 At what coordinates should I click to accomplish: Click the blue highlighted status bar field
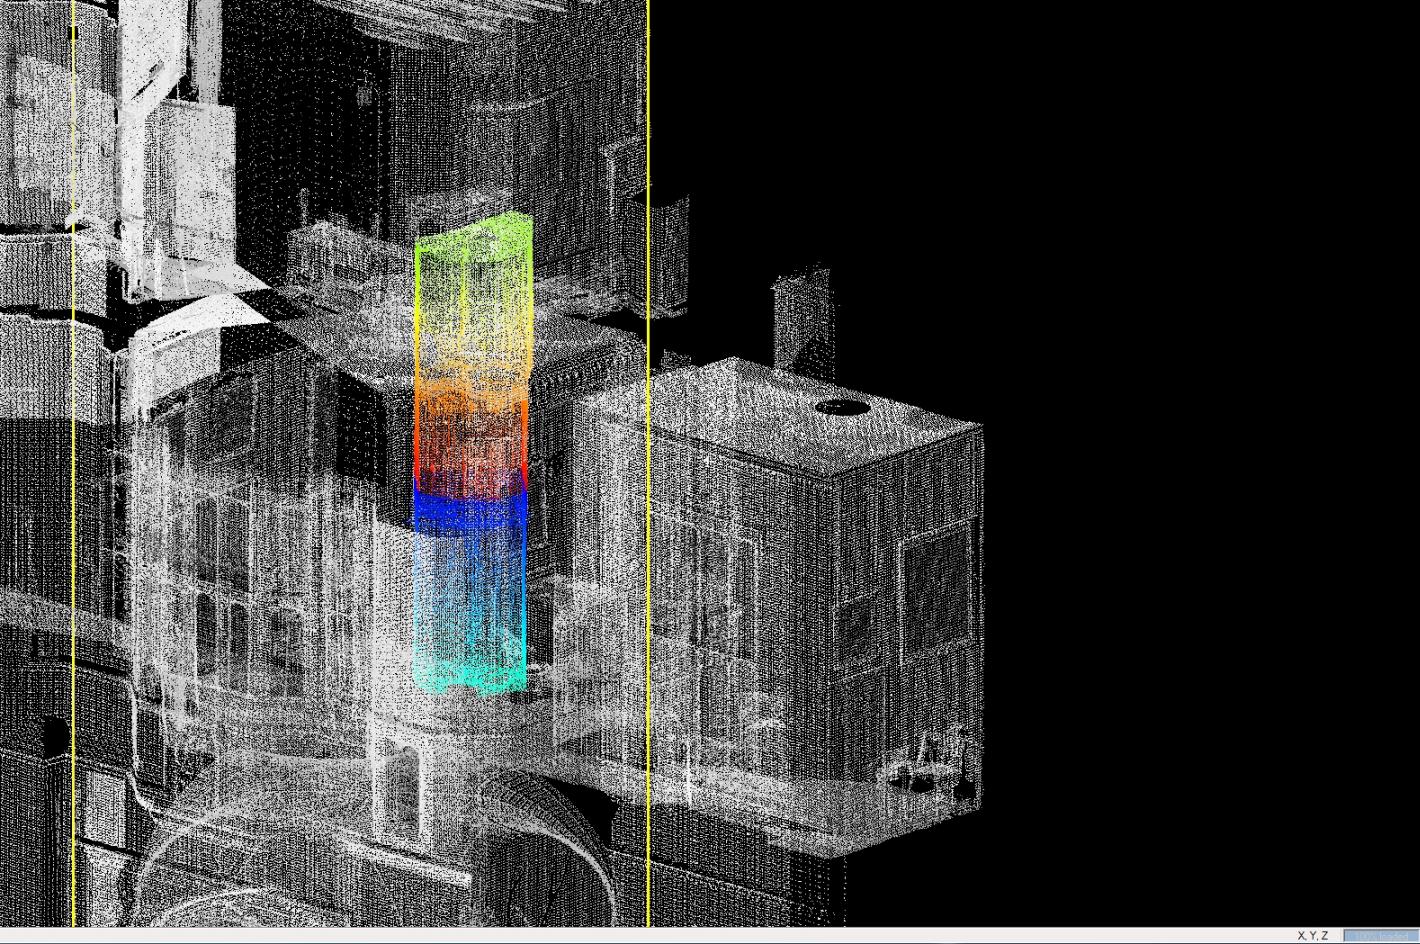click(x=1380, y=936)
